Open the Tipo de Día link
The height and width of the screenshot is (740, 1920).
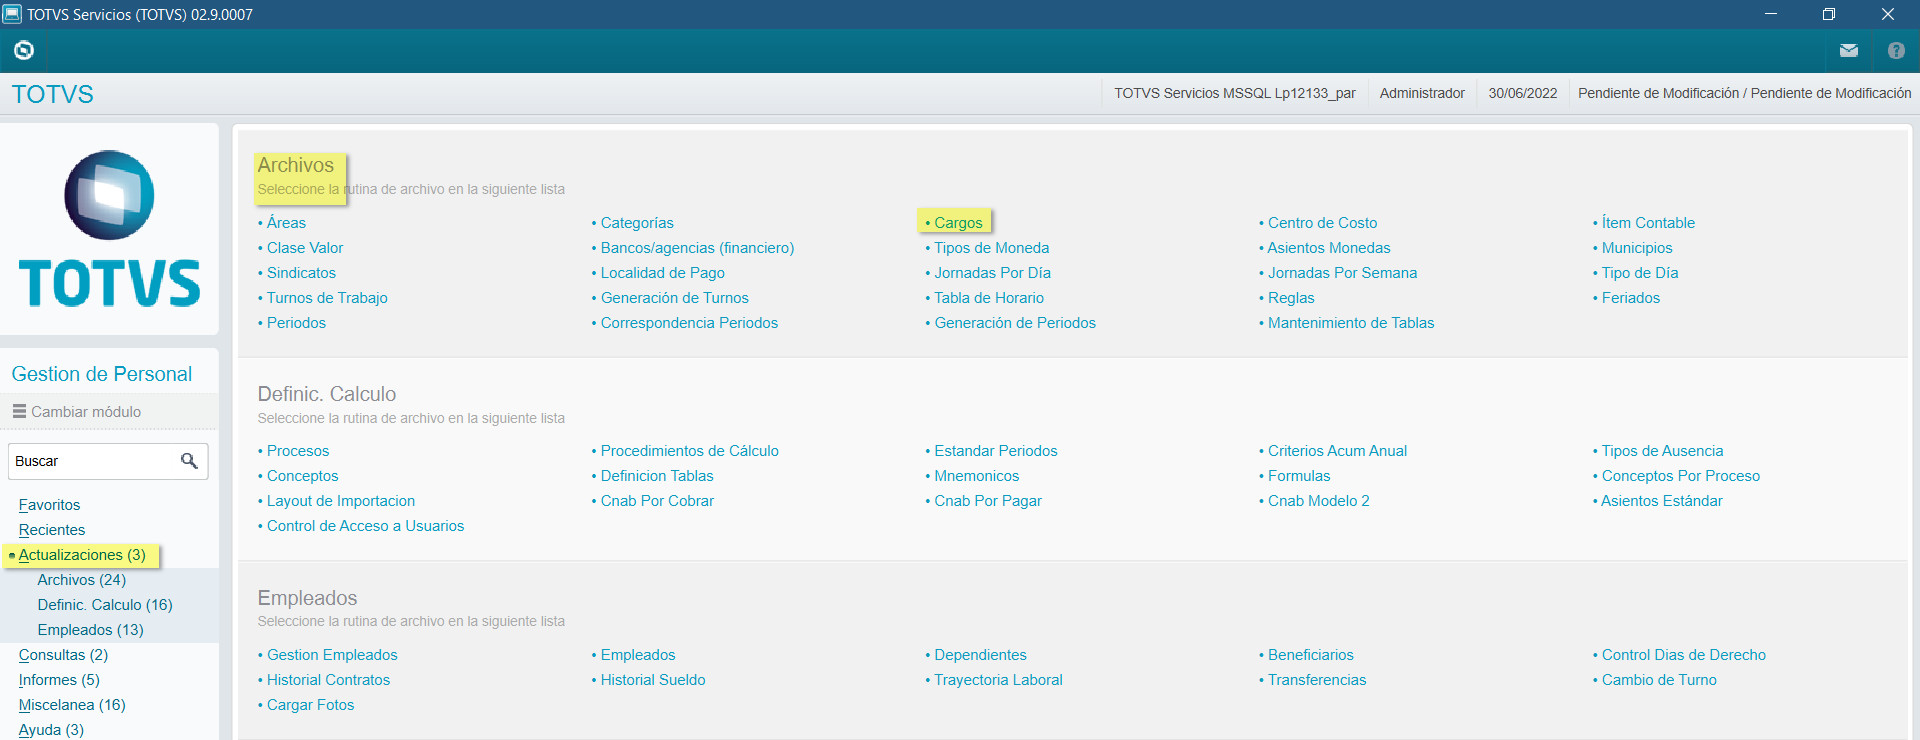tap(1640, 273)
